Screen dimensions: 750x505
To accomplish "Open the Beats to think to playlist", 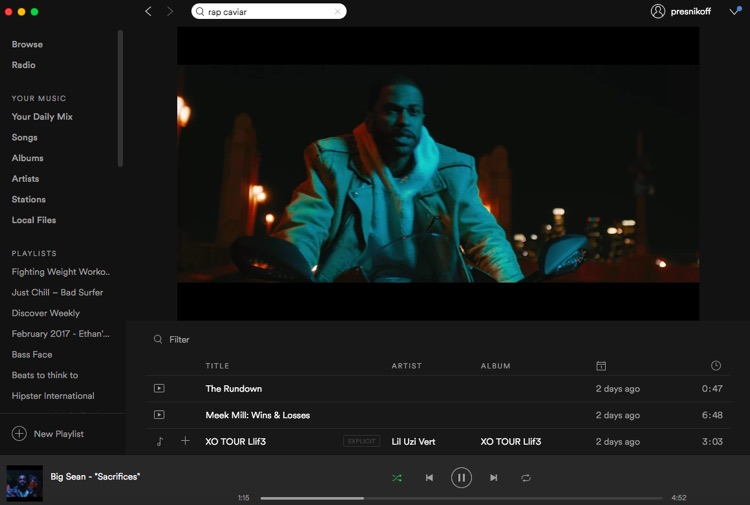I will pyautogui.click(x=45, y=375).
